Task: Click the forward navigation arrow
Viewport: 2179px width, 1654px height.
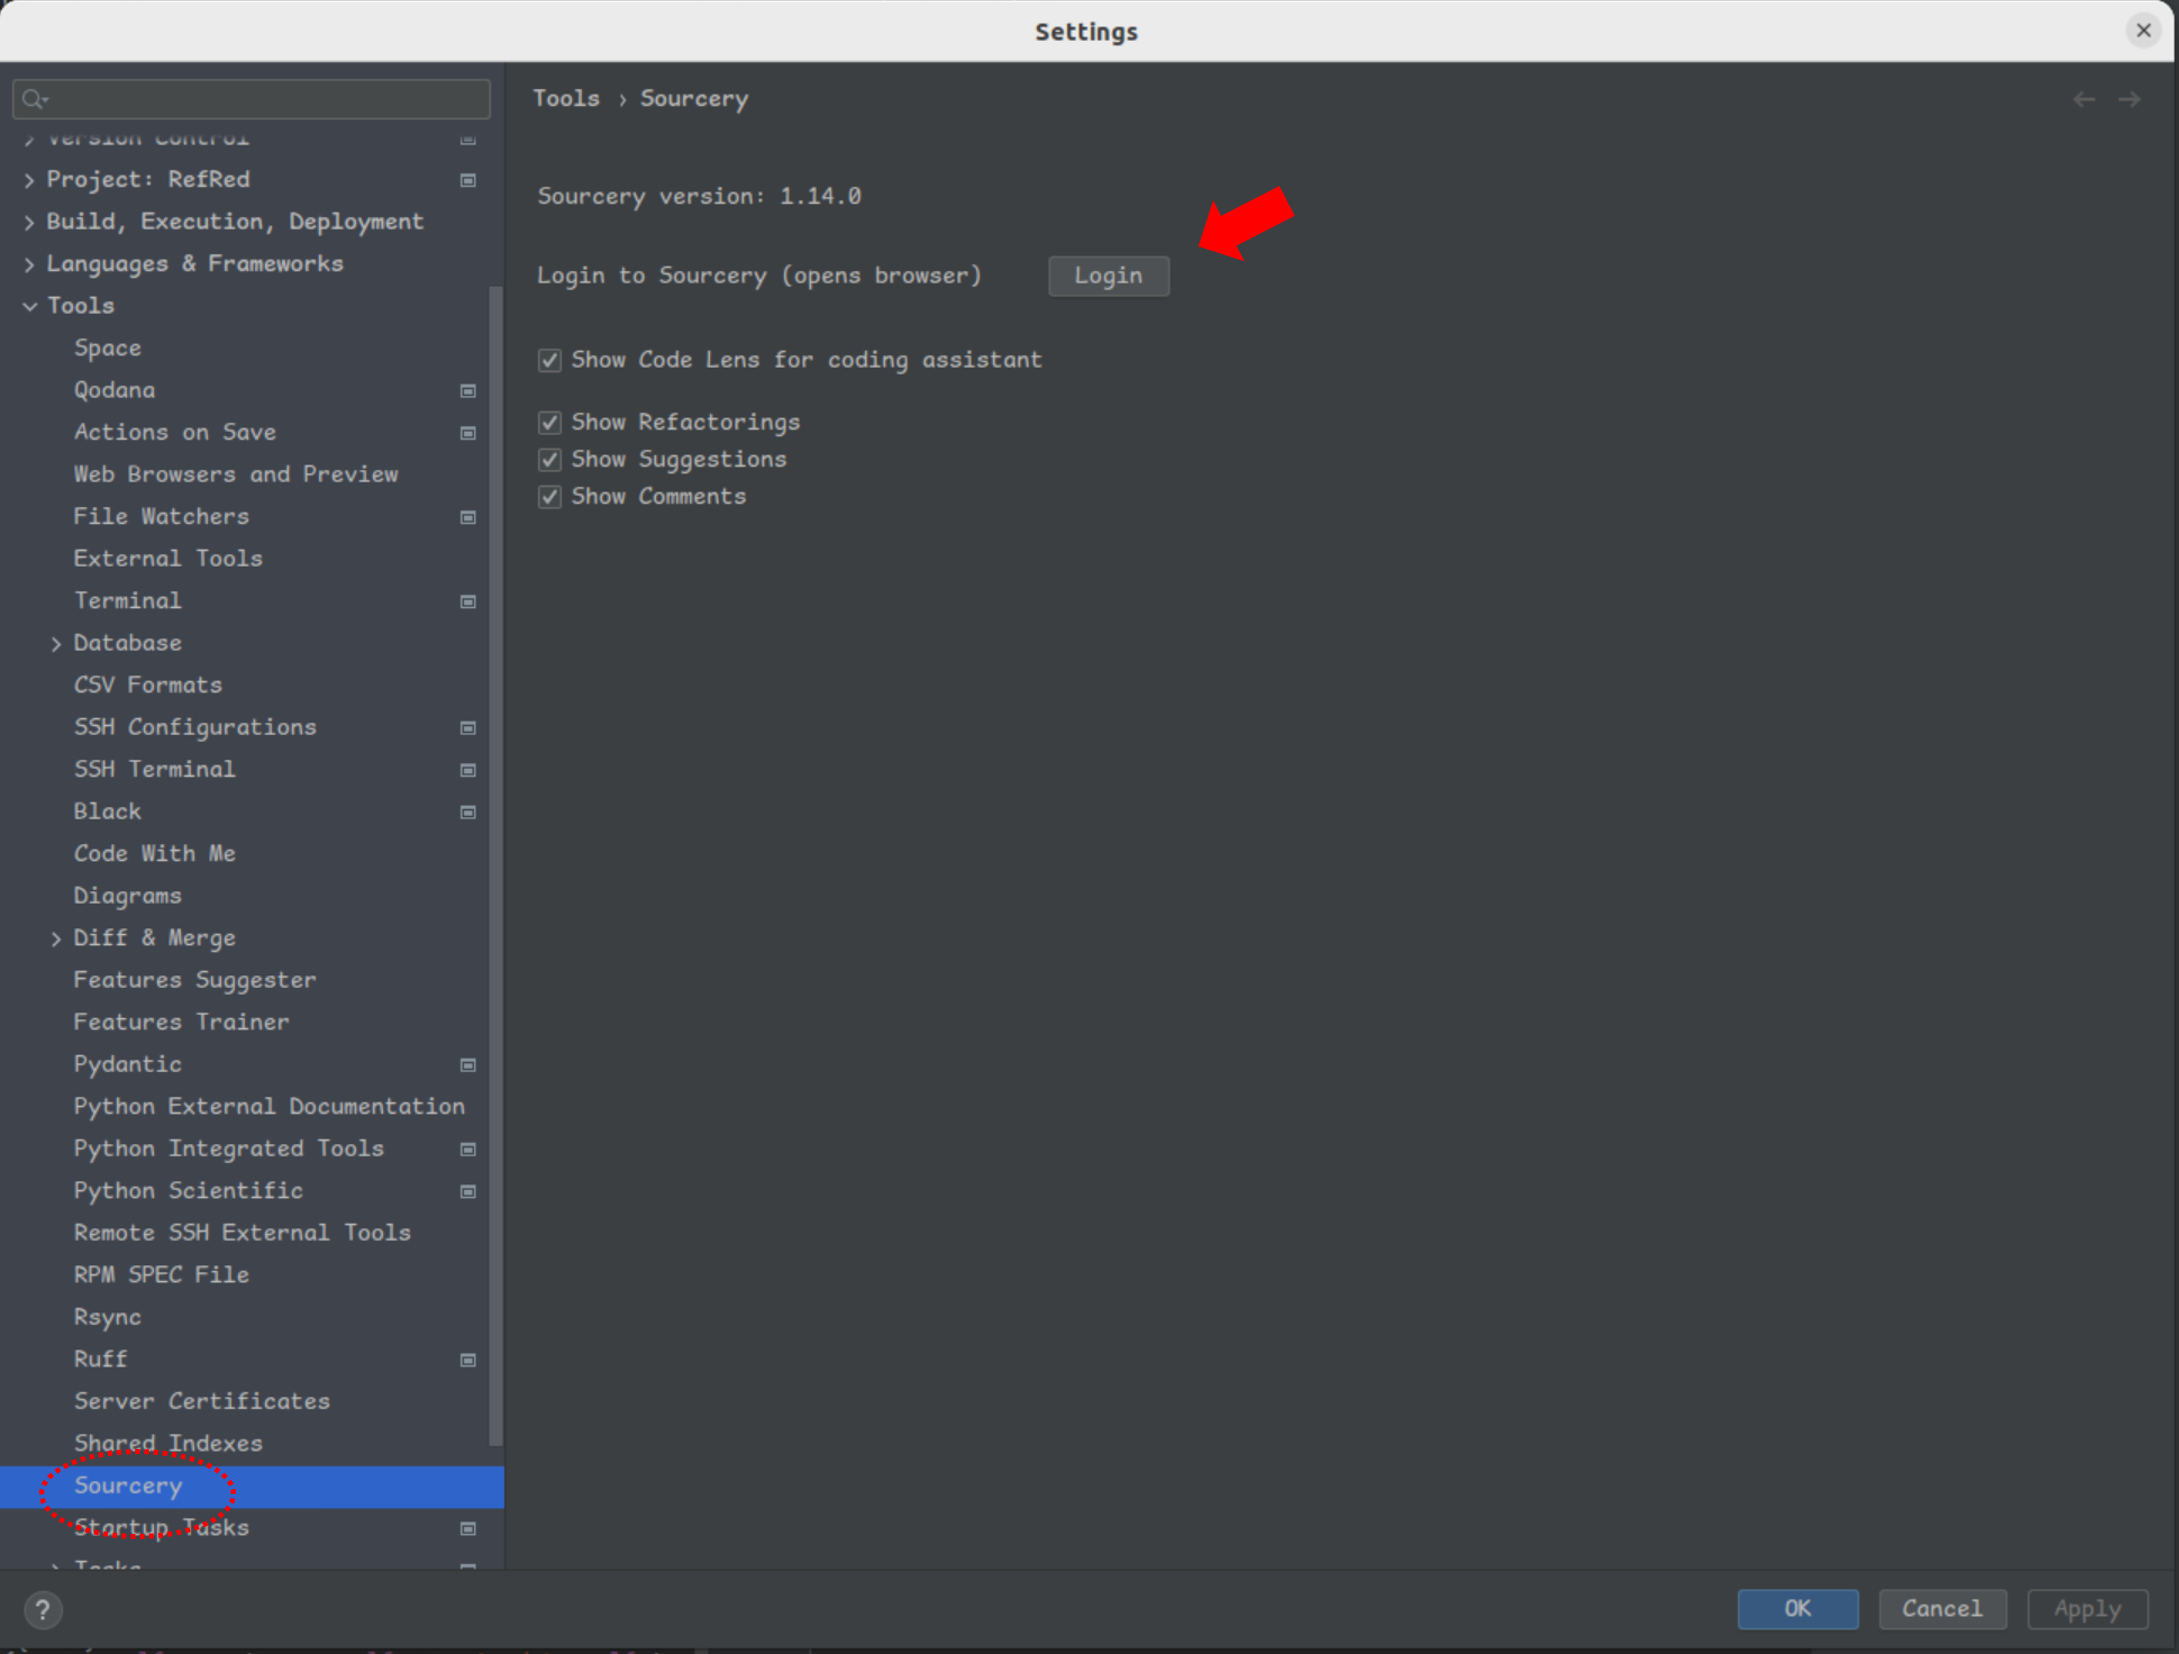Action: point(2128,98)
